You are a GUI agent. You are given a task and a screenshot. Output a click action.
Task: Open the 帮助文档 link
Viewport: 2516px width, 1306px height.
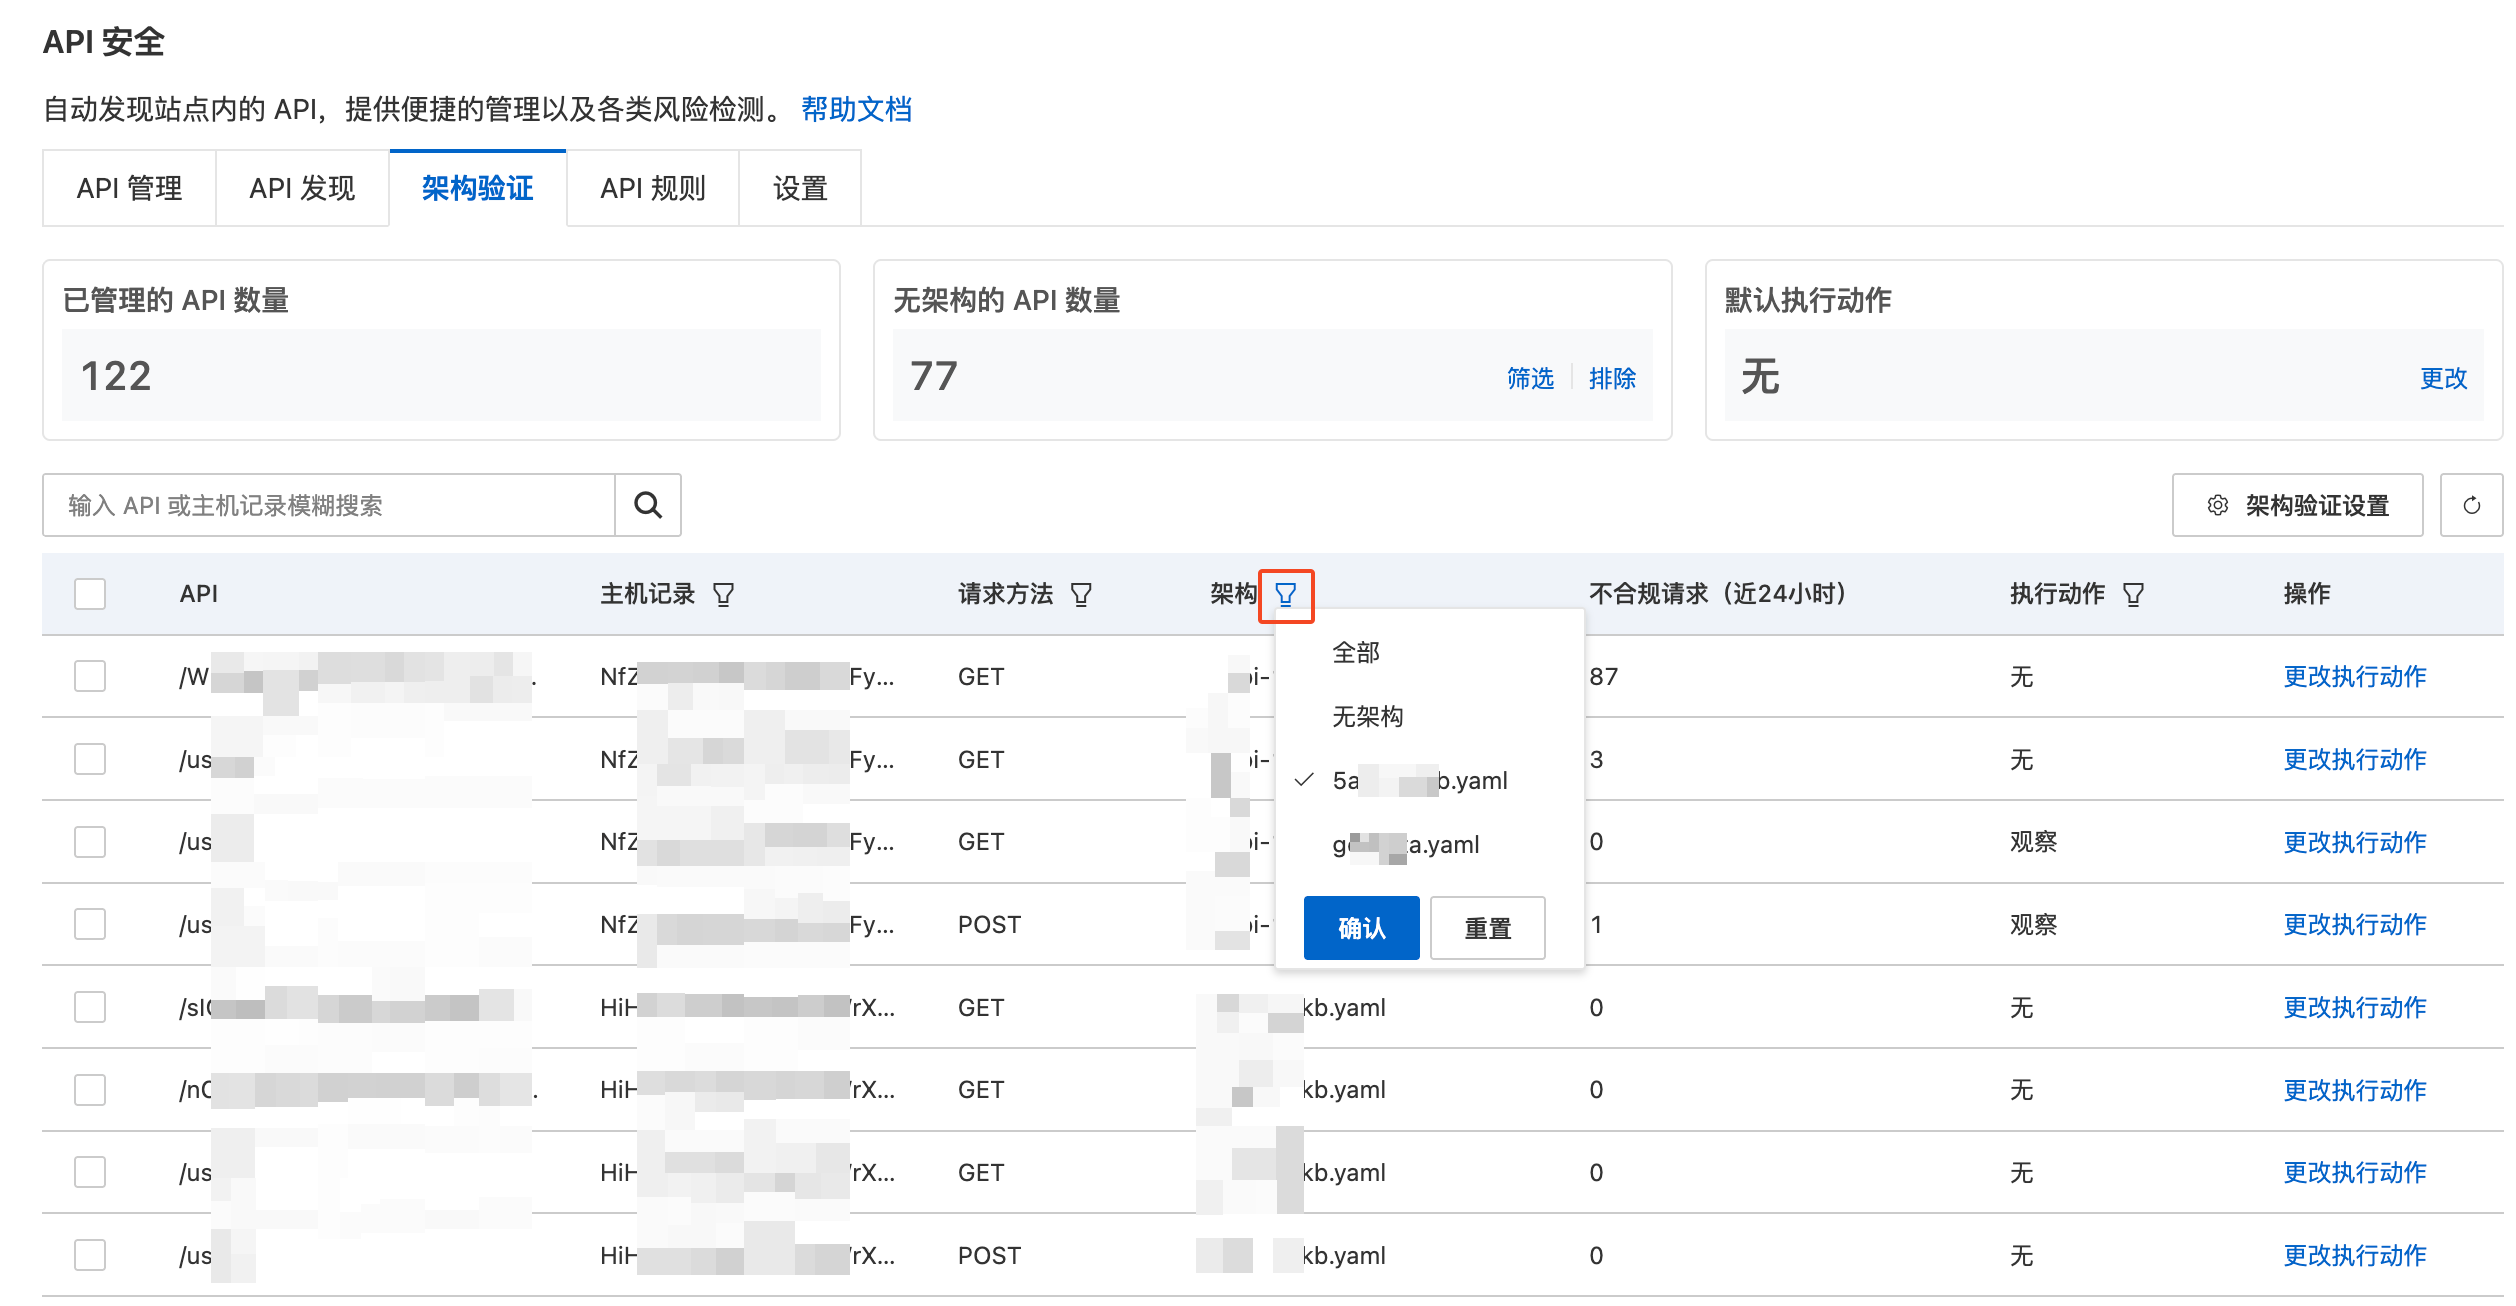click(x=856, y=109)
